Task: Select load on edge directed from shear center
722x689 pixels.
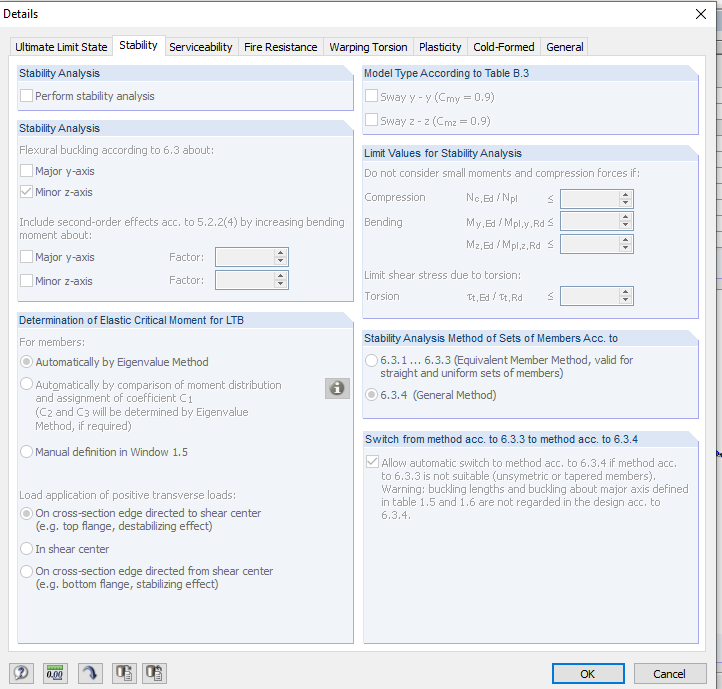Action: pos(27,572)
